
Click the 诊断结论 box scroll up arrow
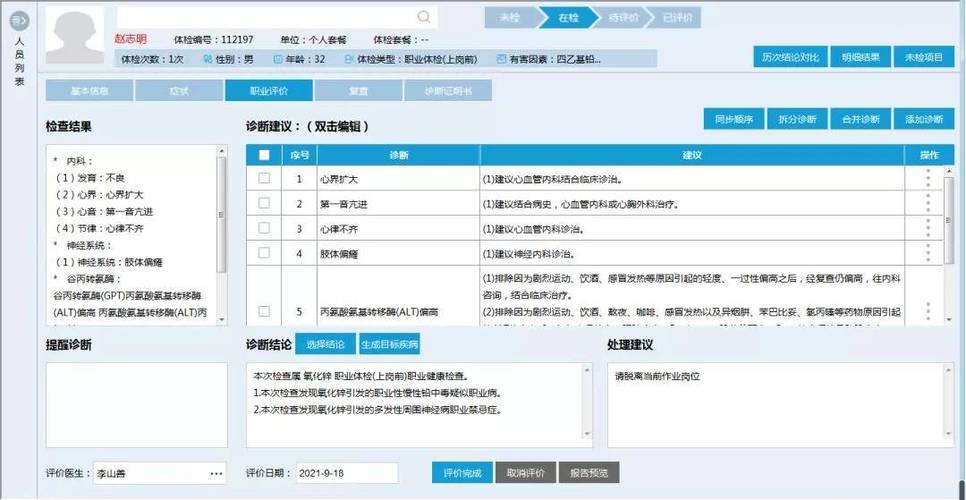point(587,369)
